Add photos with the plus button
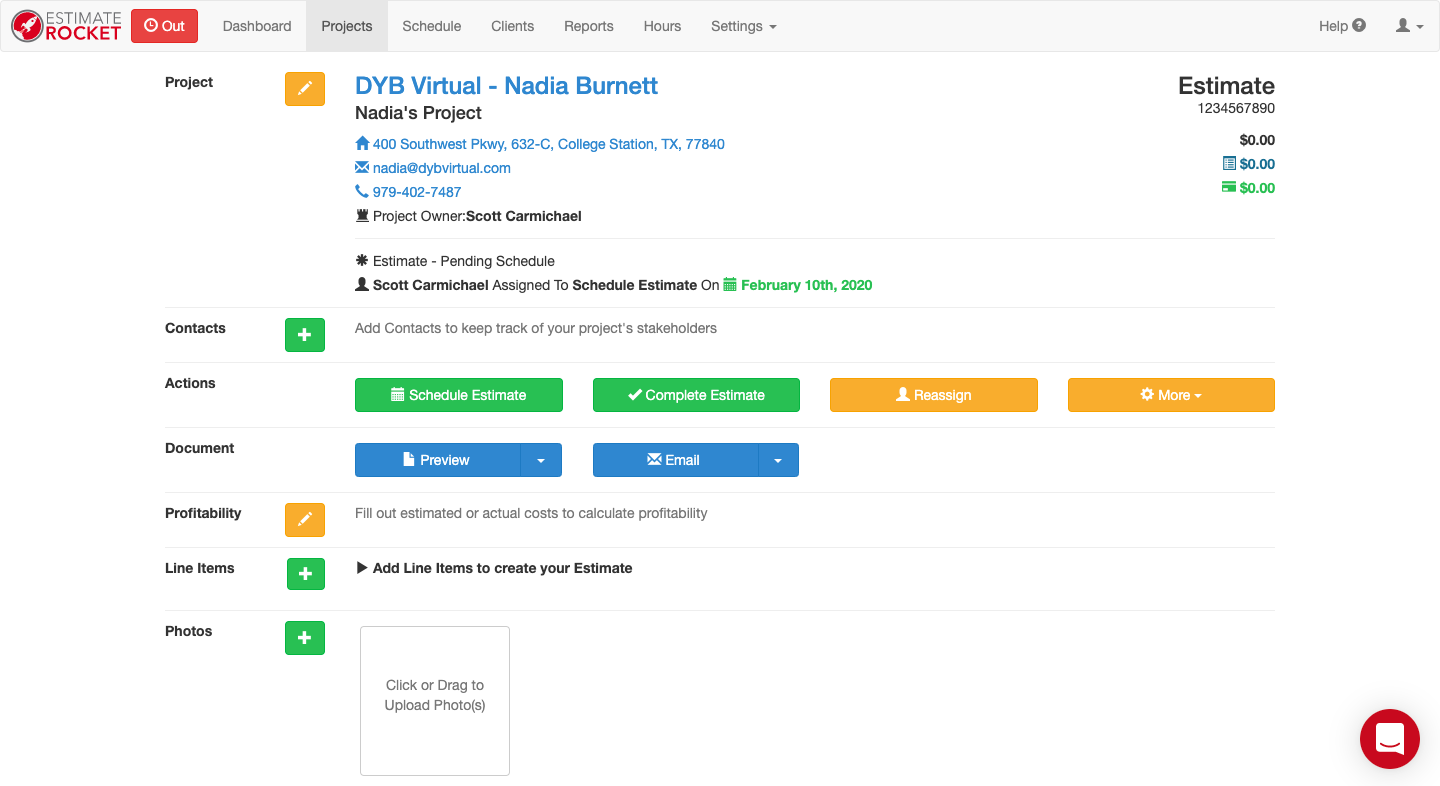 pos(305,638)
